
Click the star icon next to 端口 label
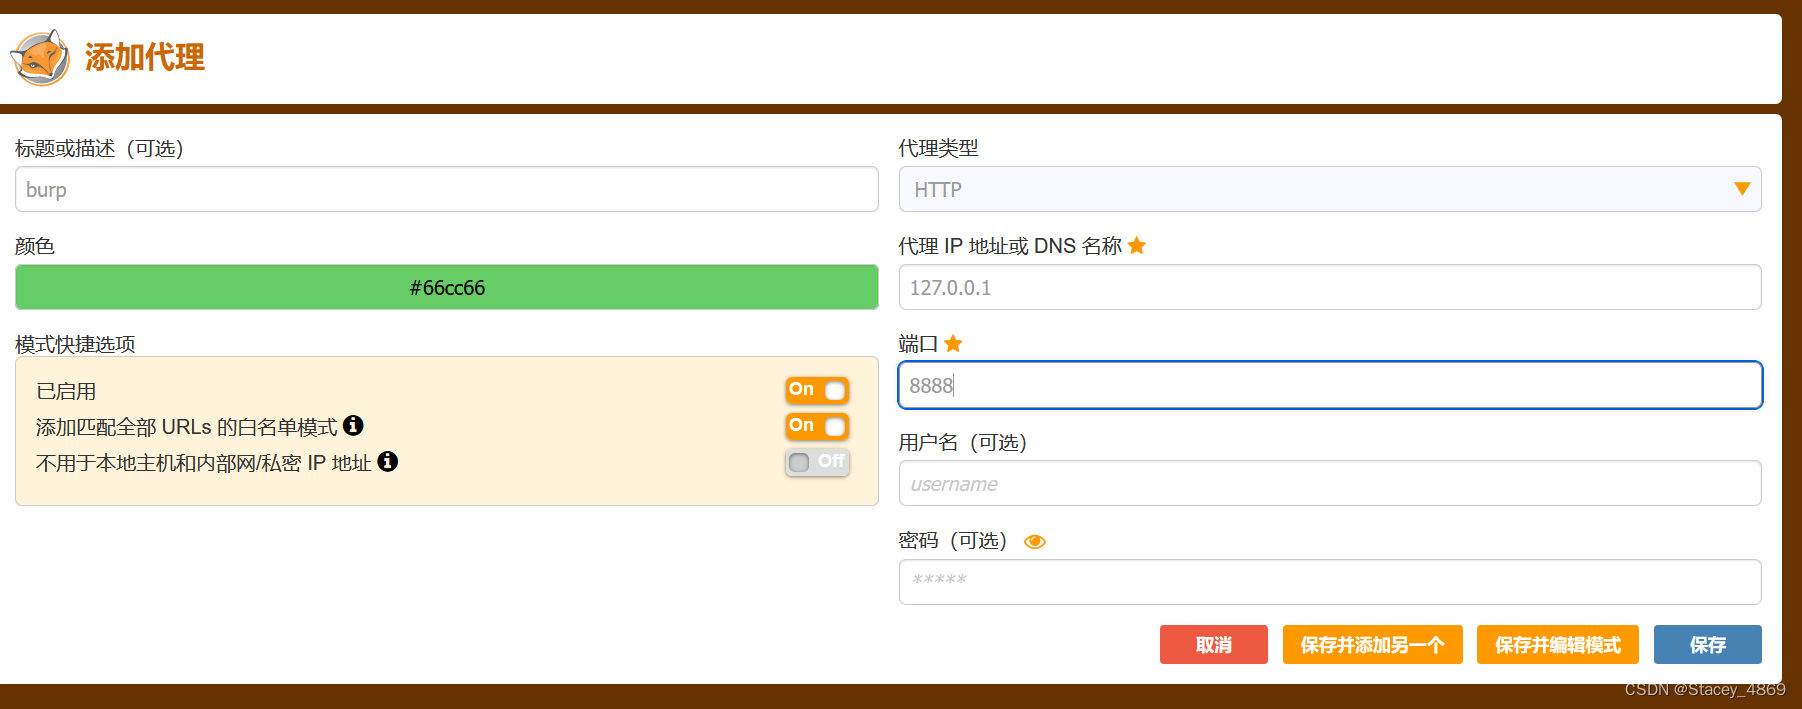tap(953, 343)
